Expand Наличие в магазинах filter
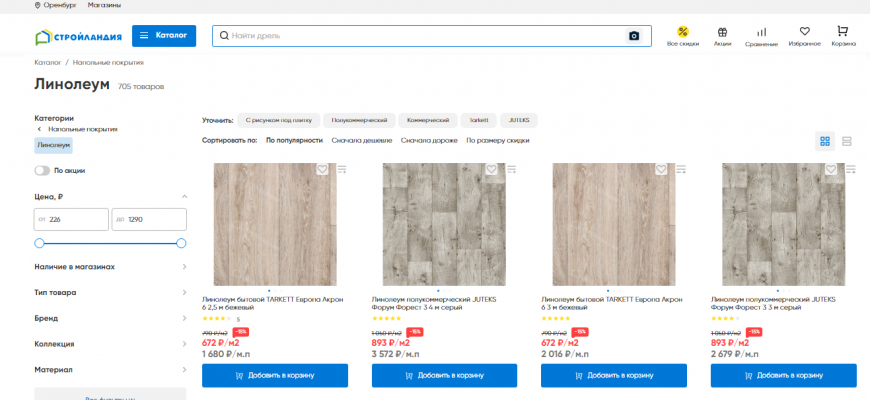Image resolution: width=870 pixels, height=400 pixels. coord(184,267)
